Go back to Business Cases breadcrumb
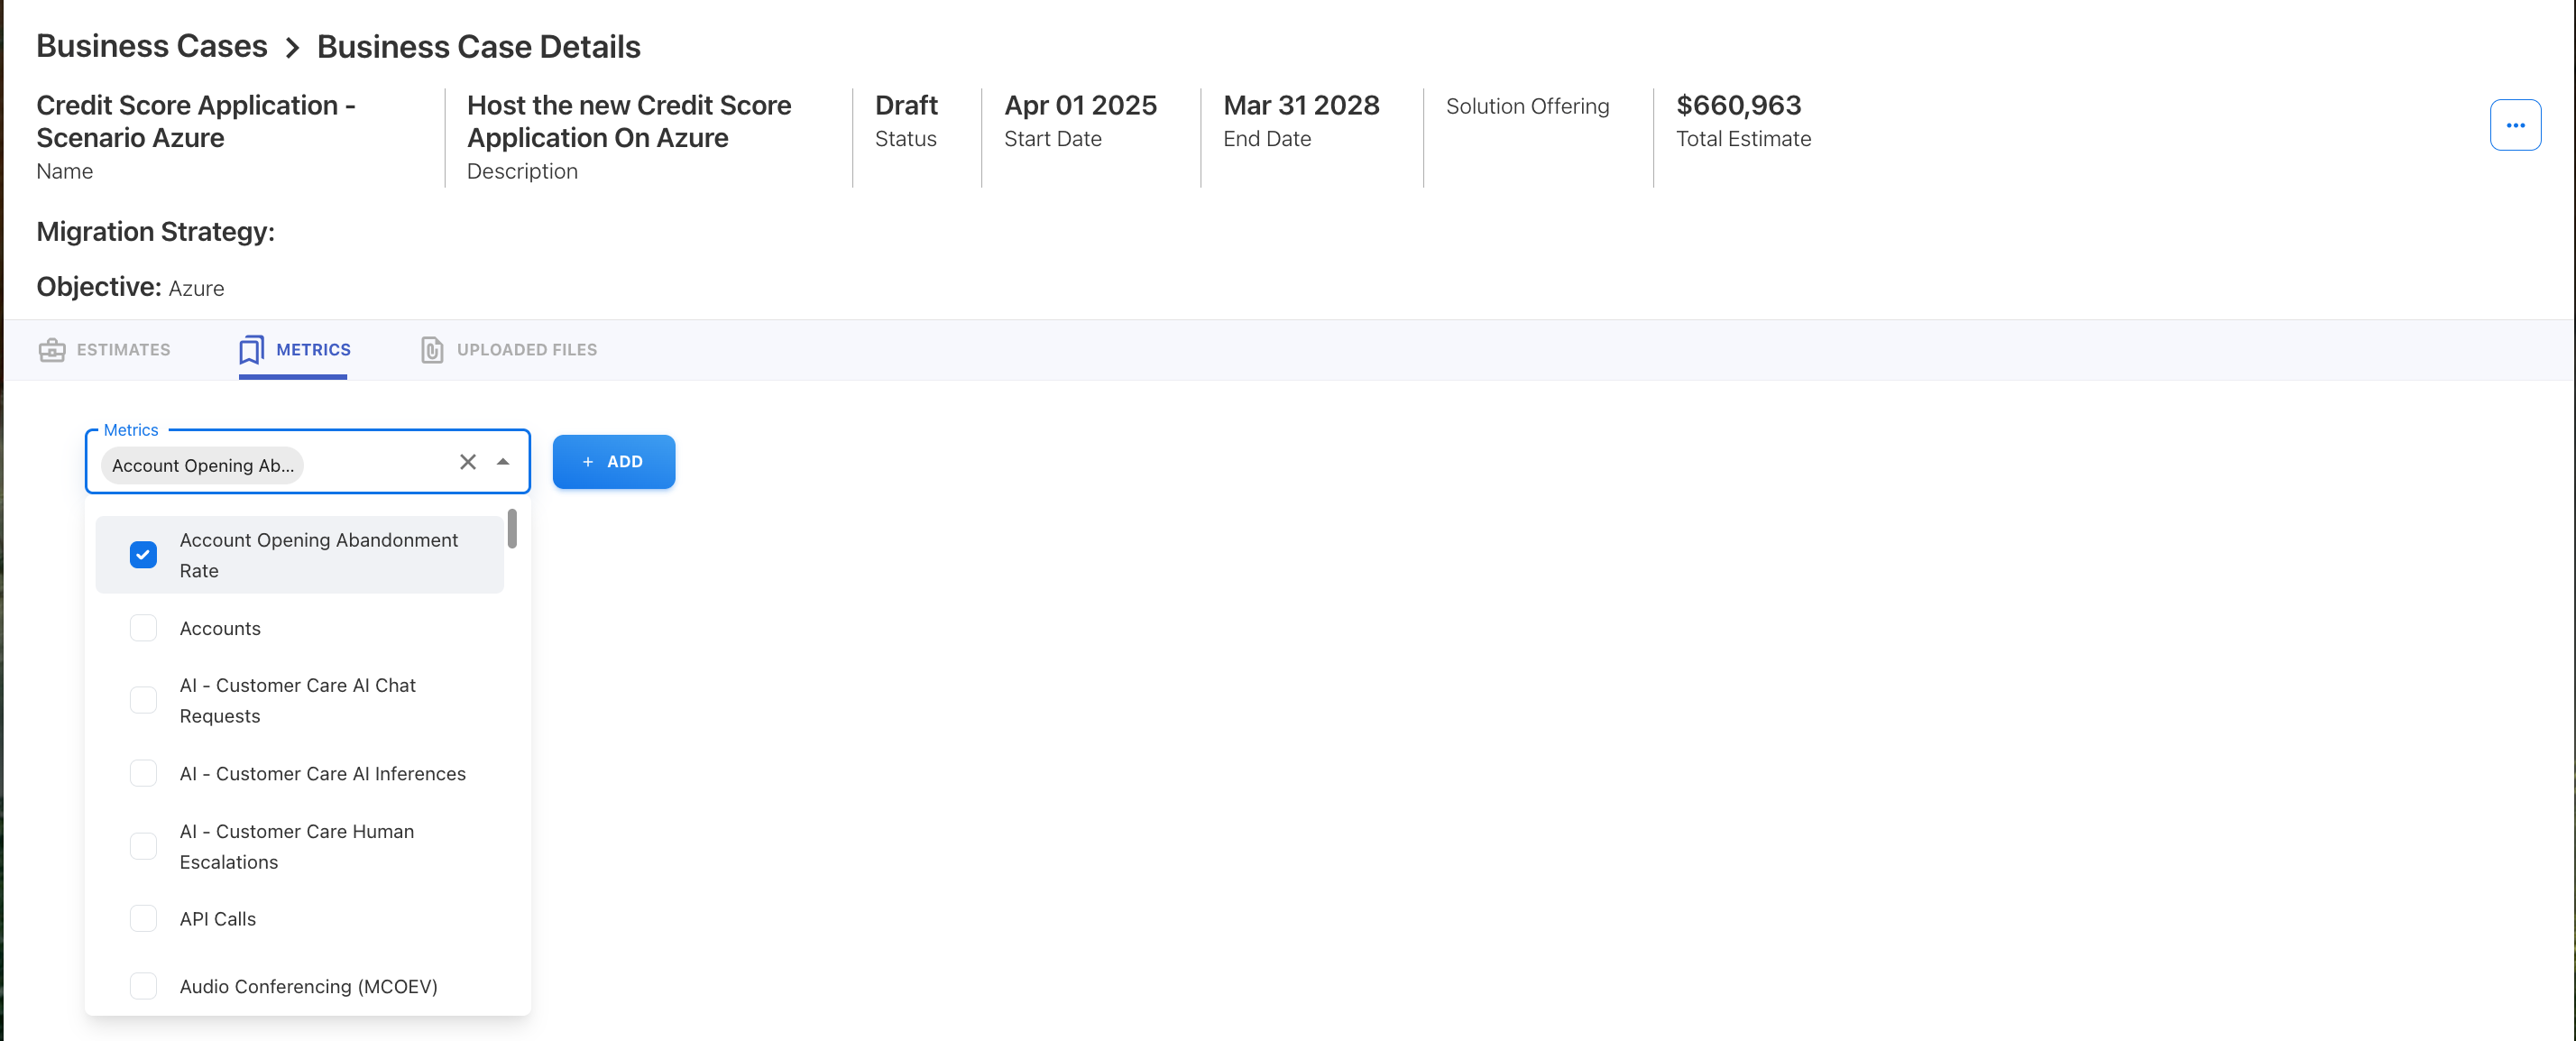2576x1041 pixels. pyautogui.click(x=152, y=46)
